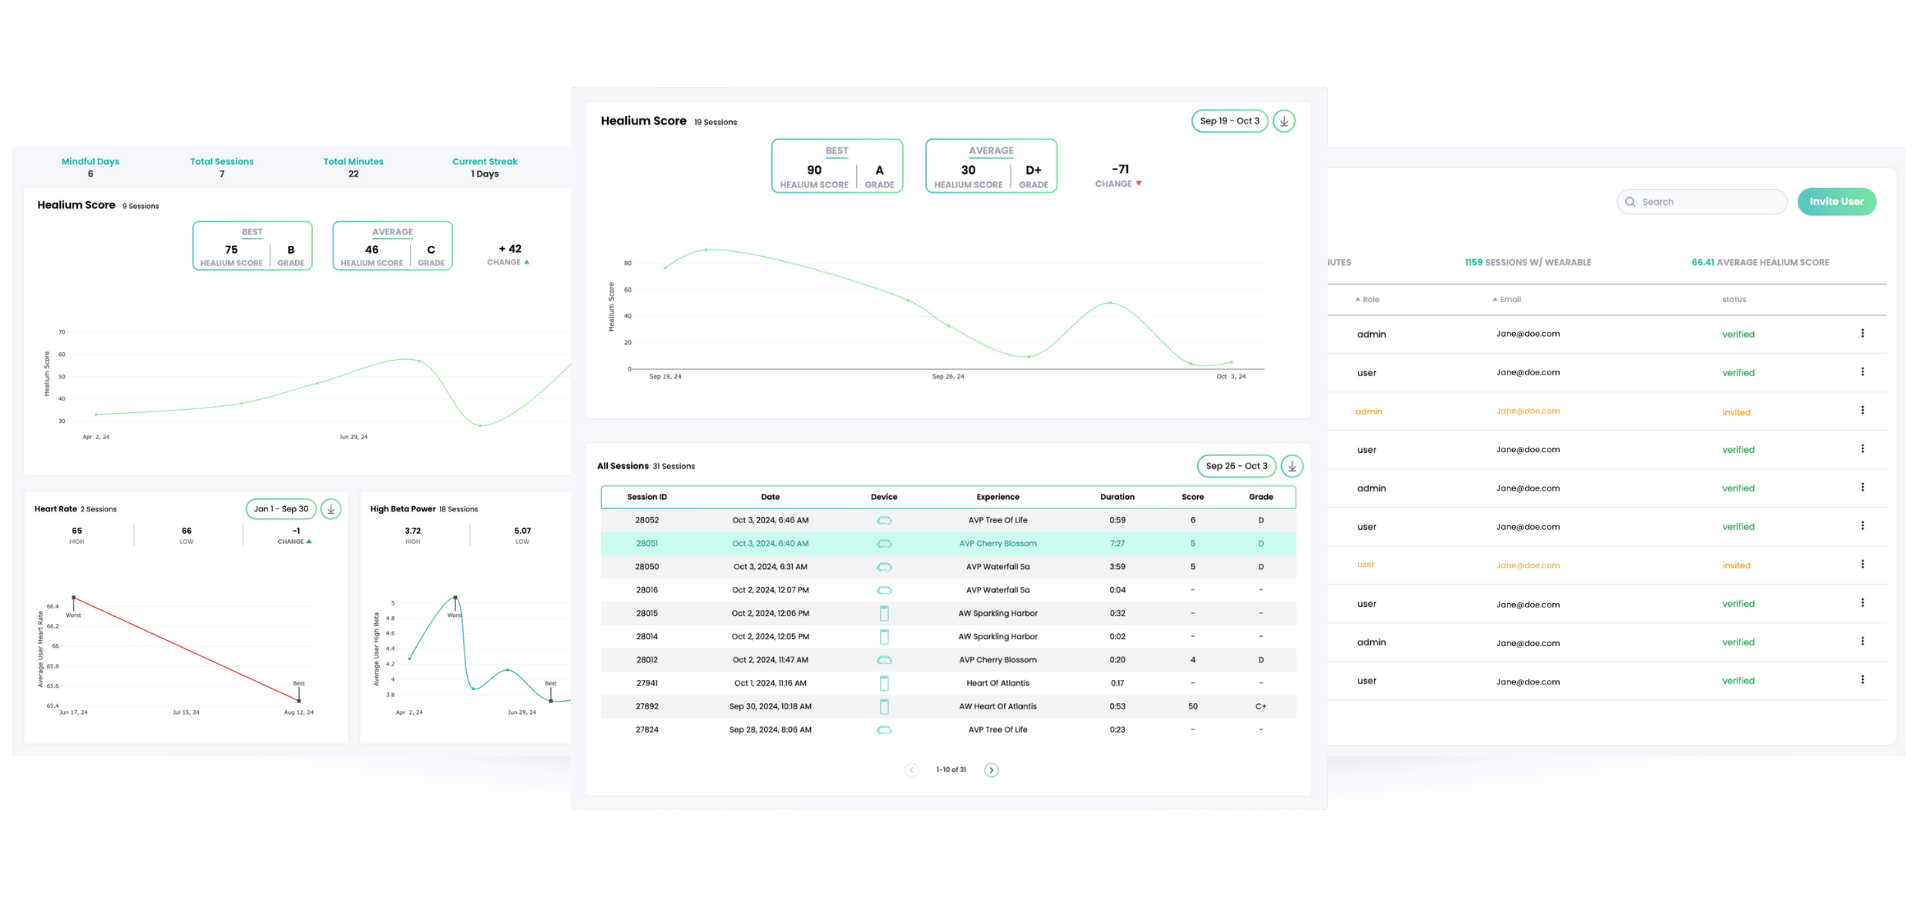Image resolution: width=1920 pixels, height=900 pixels.
Task: Click the Grade column header
Action: [1261, 497]
